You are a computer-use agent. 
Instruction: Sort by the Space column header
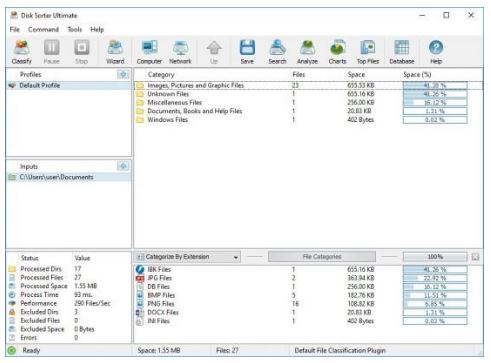point(356,75)
